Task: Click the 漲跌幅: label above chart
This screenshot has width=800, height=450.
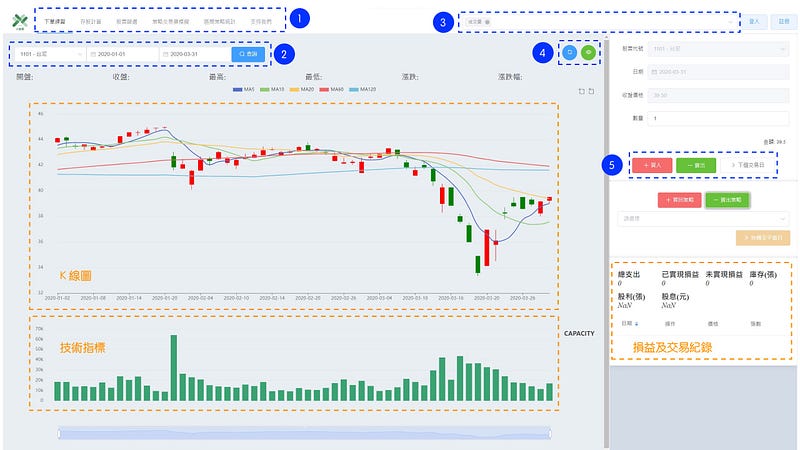Action: [510, 77]
